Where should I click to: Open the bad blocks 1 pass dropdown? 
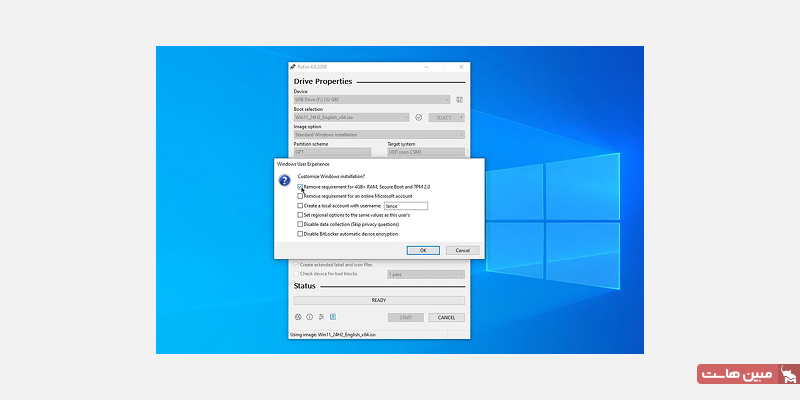[x=426, y=274]
